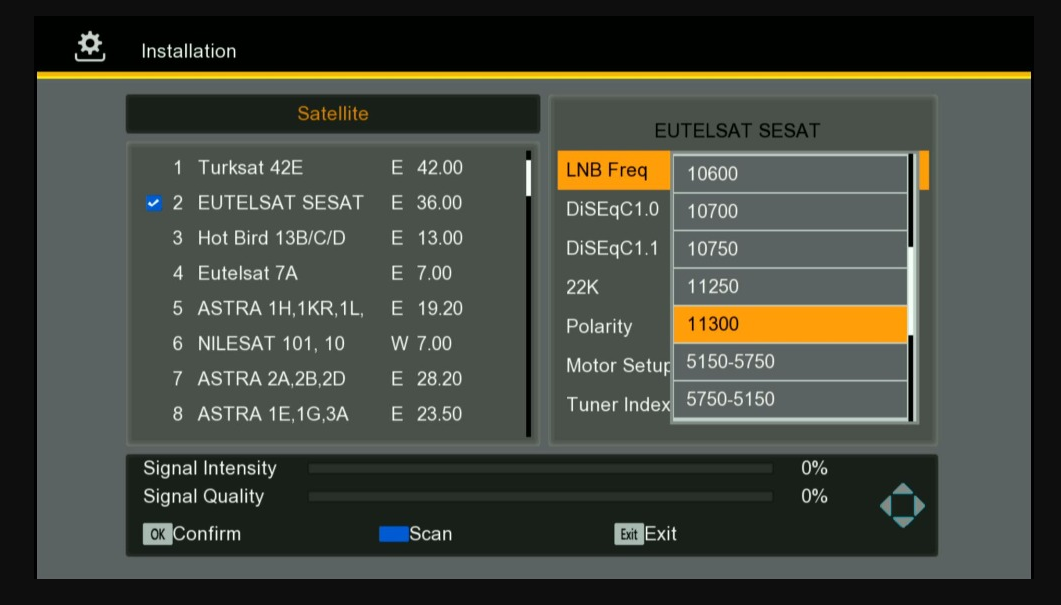Select NILESAT 101 satellite entry
The width and height of the screenshot is (1061, 605).
tap(270, 343)
